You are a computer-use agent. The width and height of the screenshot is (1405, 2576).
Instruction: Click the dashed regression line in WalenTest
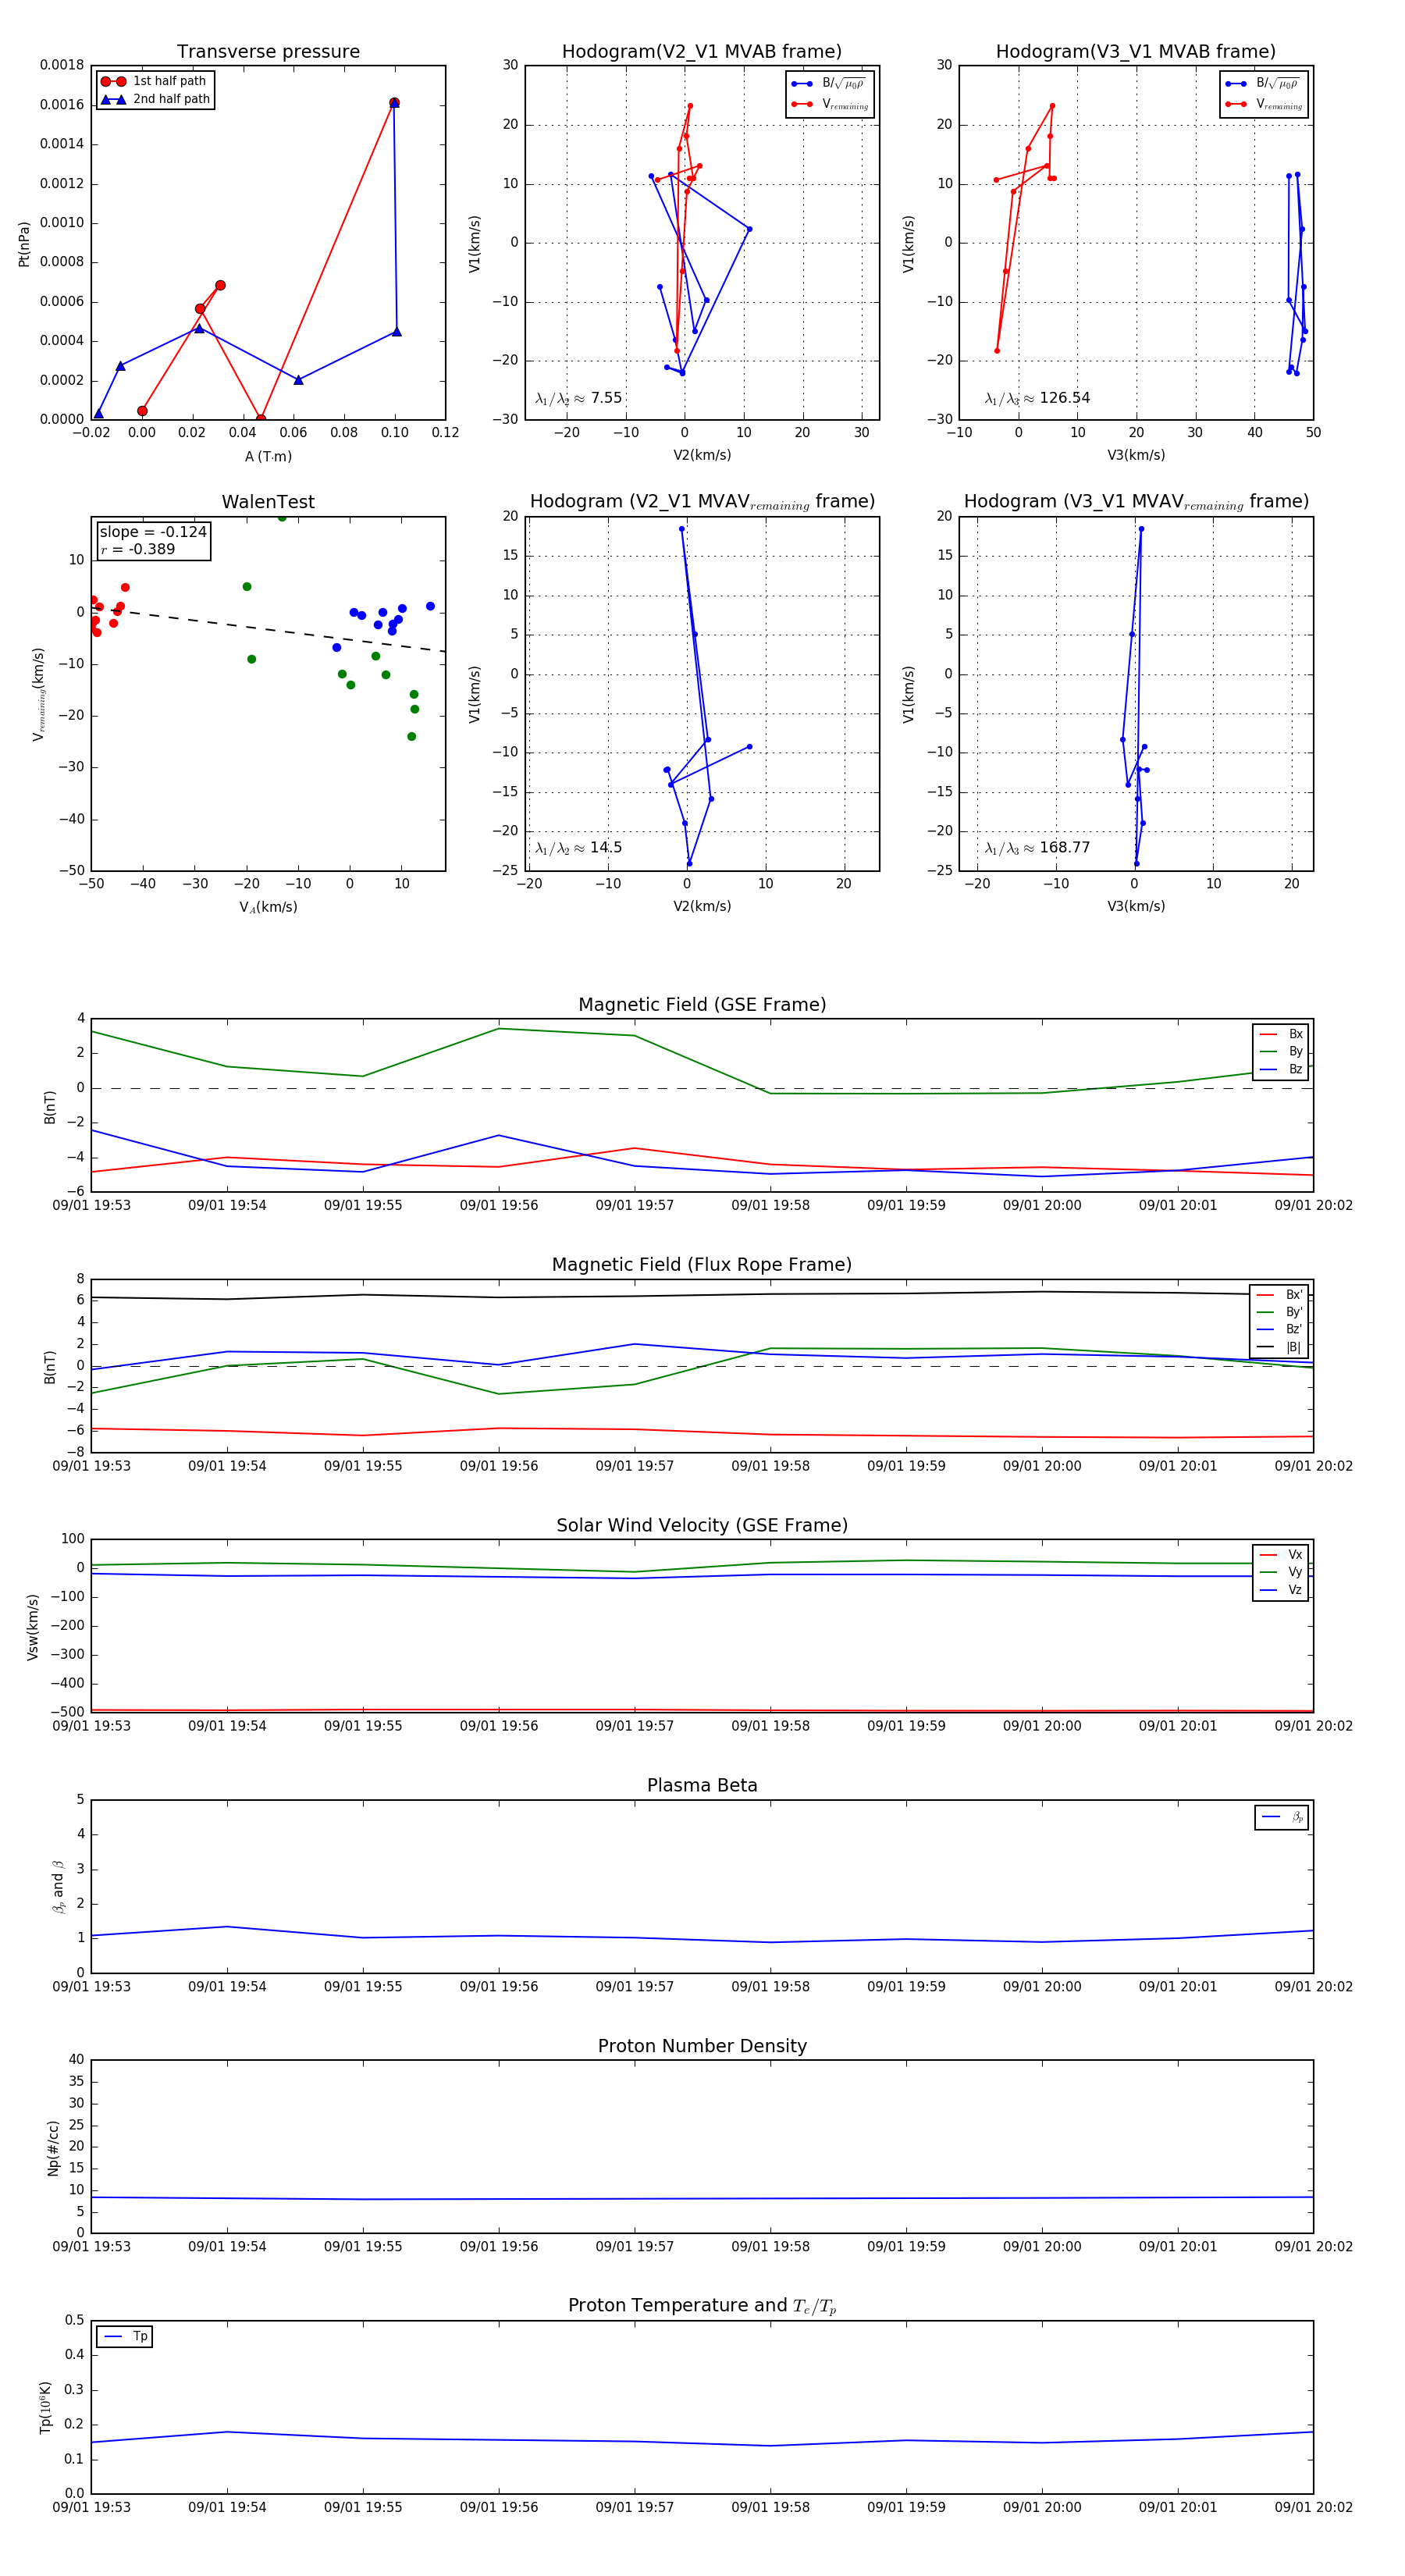[x=268, y=629]
